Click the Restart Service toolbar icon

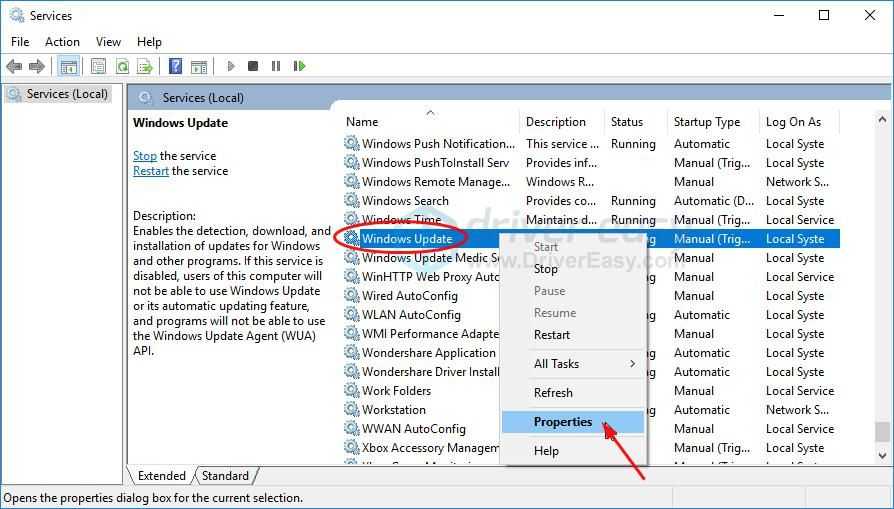coord(299,67)
